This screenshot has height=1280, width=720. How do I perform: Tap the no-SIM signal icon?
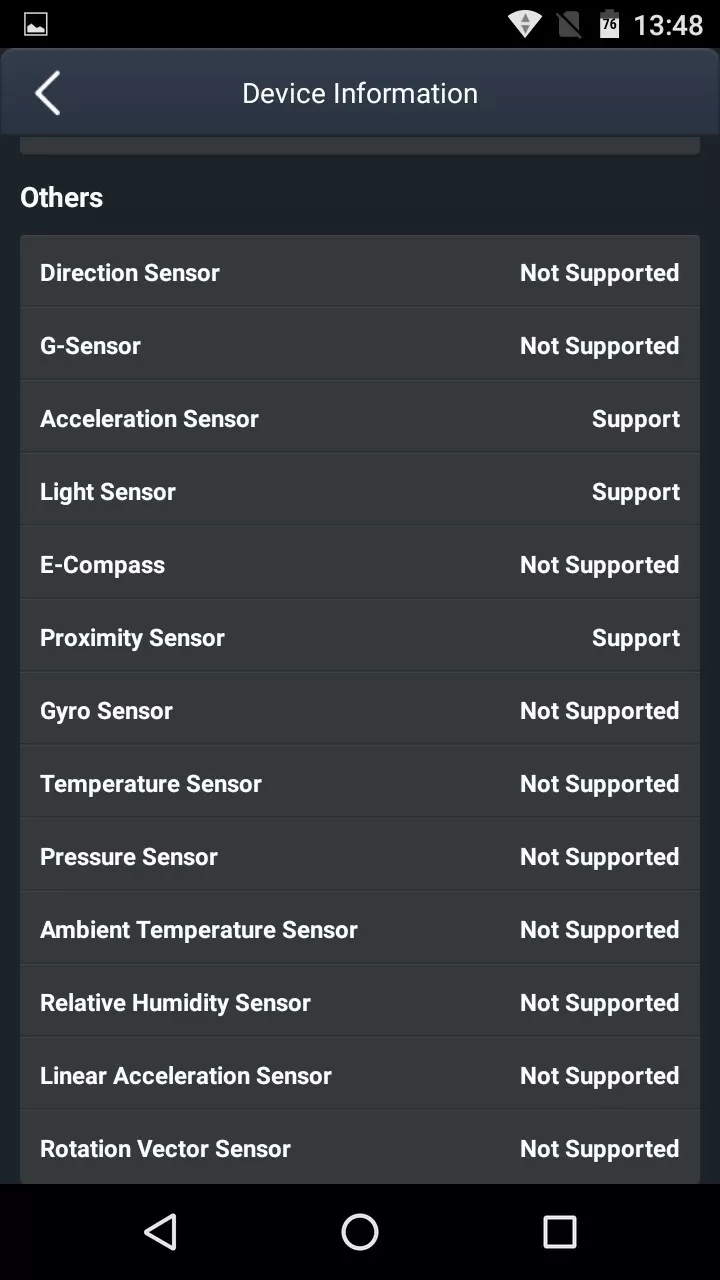coord(569,24)
